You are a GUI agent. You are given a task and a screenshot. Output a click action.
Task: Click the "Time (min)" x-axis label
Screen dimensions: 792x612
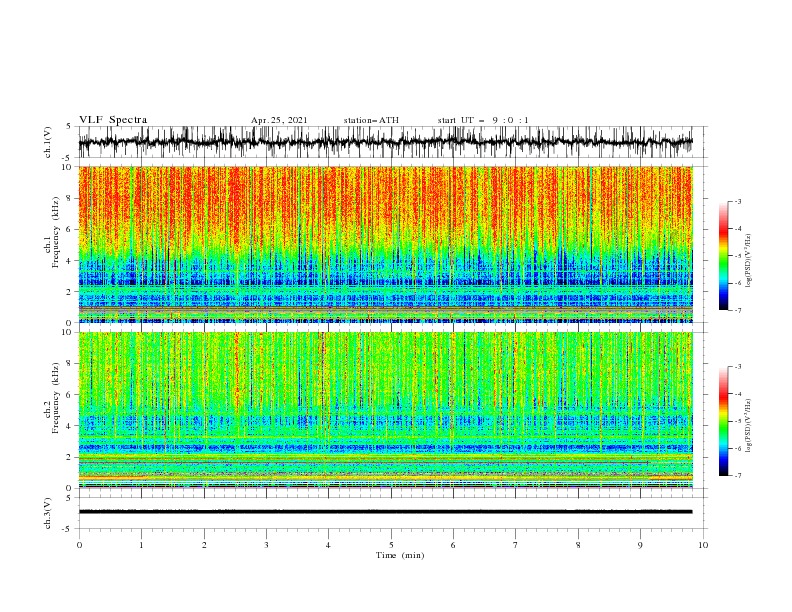point(400,555)
